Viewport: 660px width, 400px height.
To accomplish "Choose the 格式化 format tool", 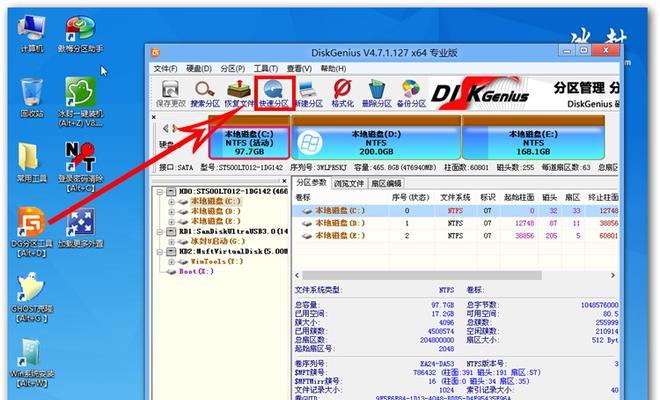I will pyautogui.click(x=343, y=93).
